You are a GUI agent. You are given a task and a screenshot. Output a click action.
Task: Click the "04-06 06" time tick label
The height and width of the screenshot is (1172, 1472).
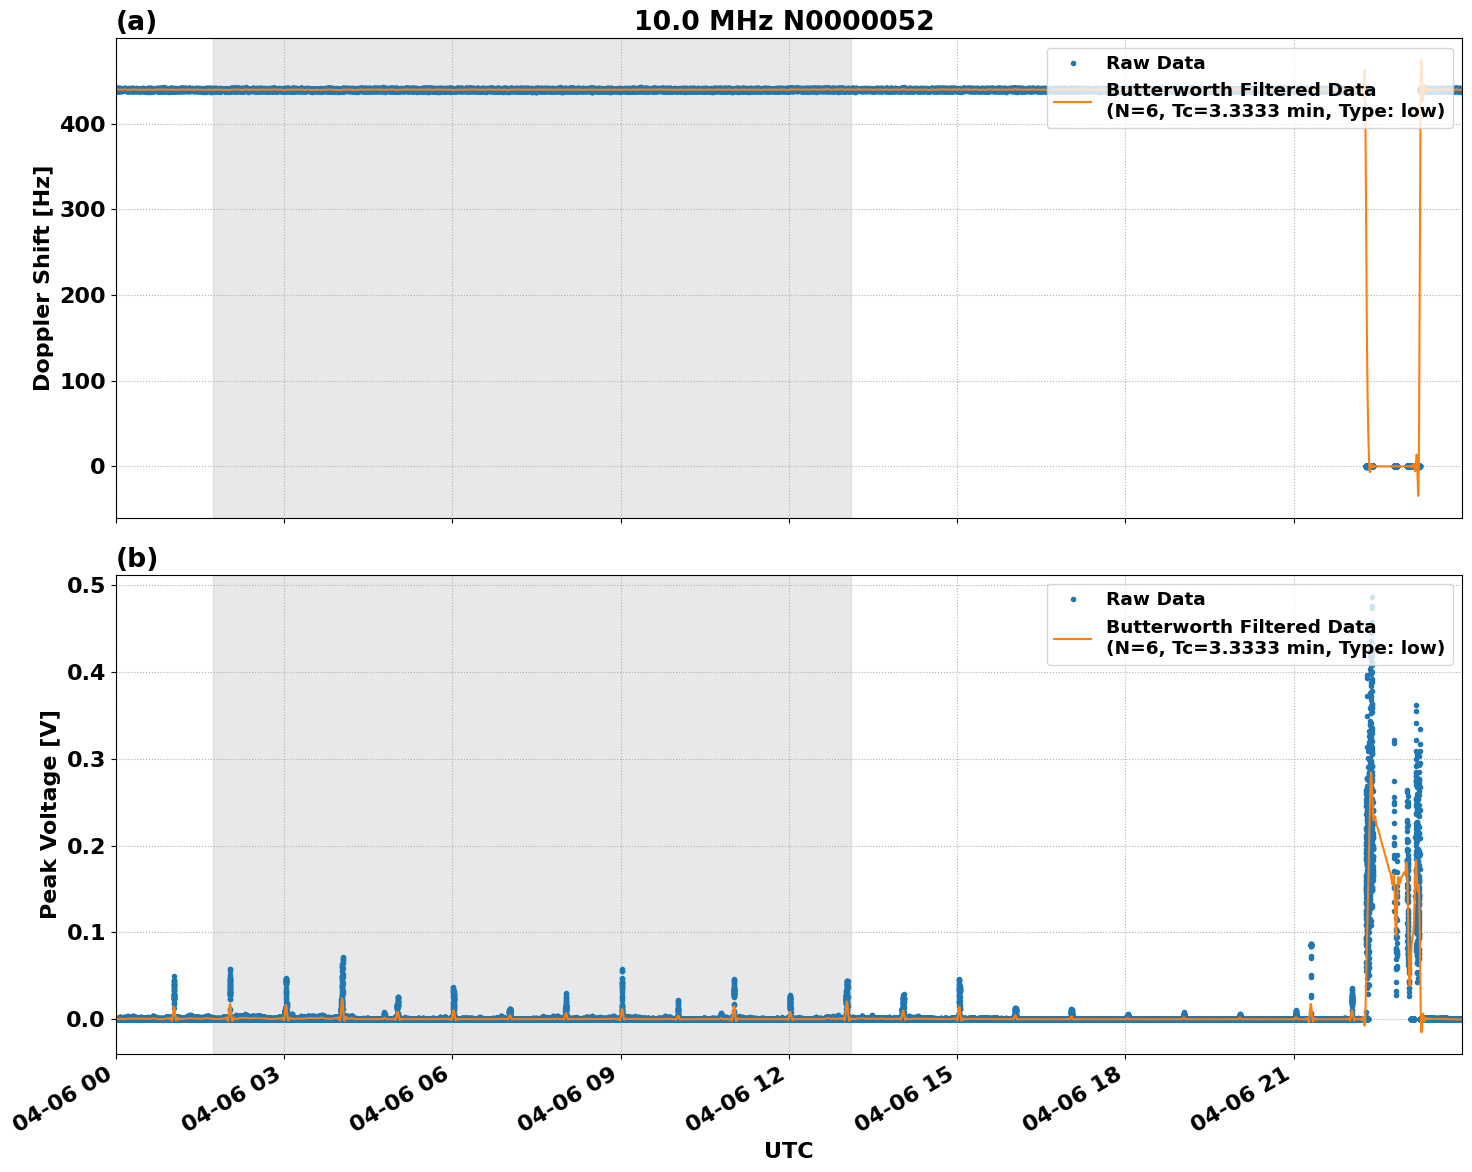pos(398,1099)
